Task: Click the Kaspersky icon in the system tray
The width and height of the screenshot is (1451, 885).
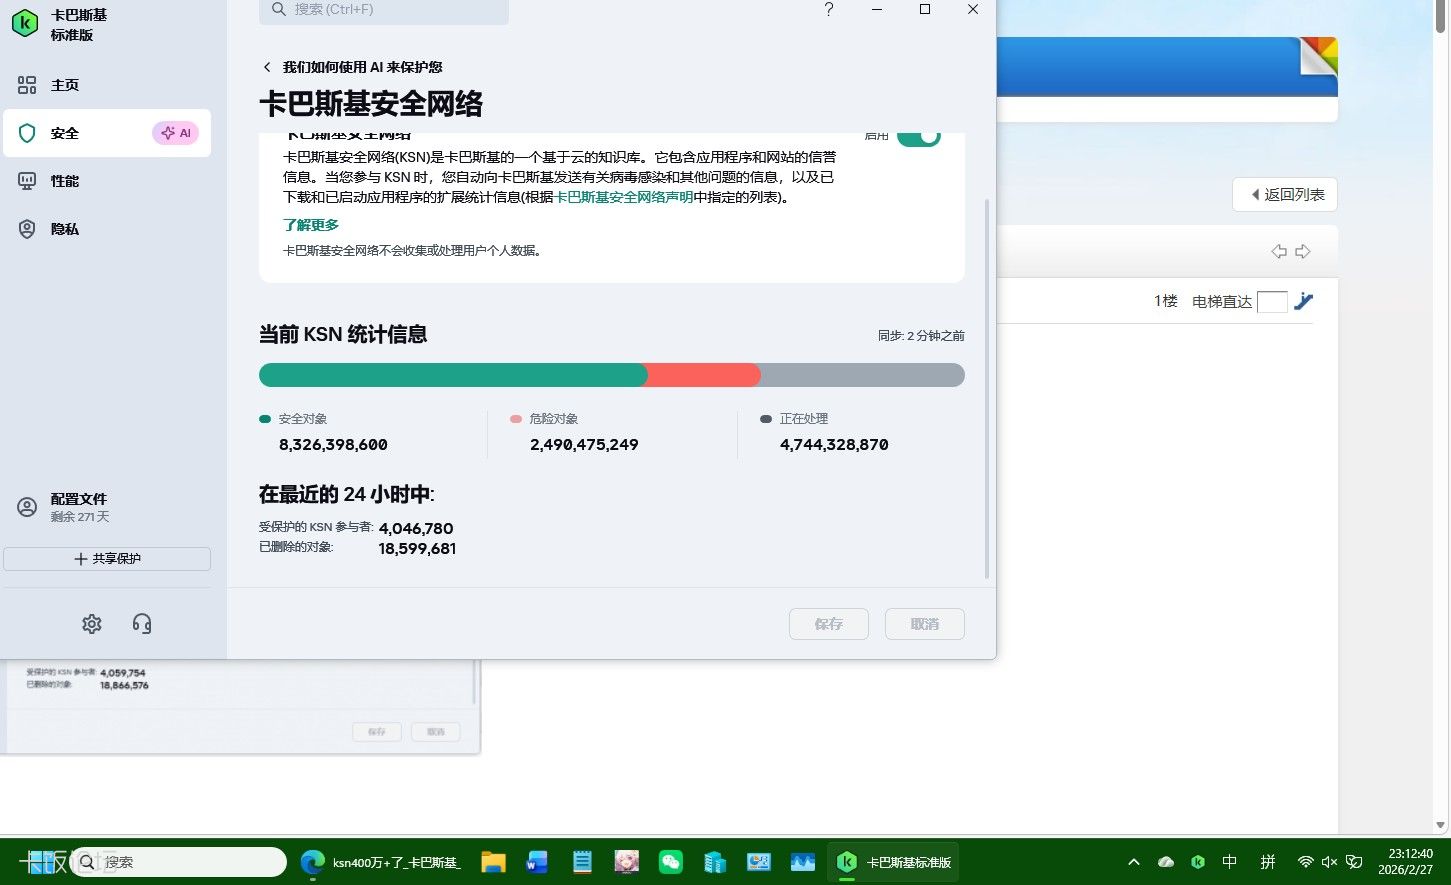Action: 1198,862
